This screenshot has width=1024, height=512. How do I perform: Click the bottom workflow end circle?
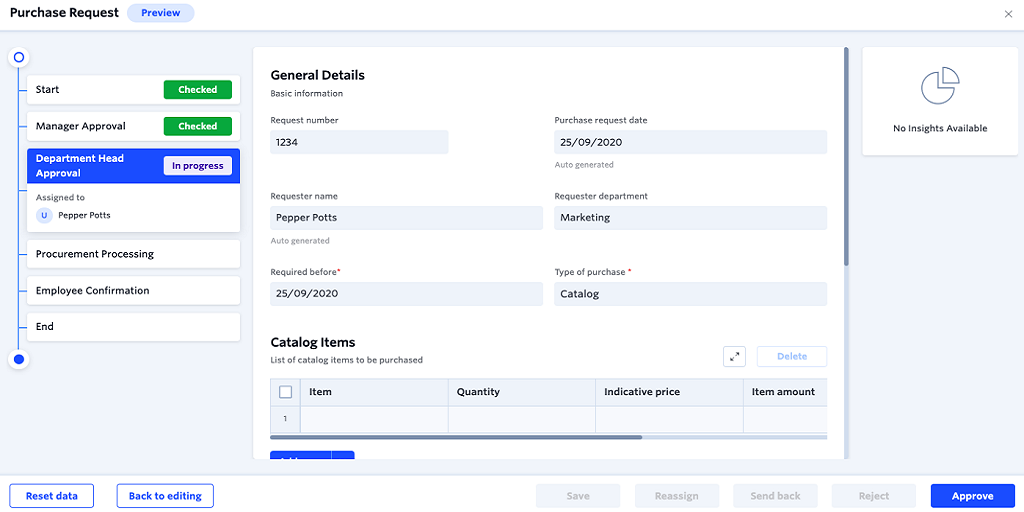(18, 359)
